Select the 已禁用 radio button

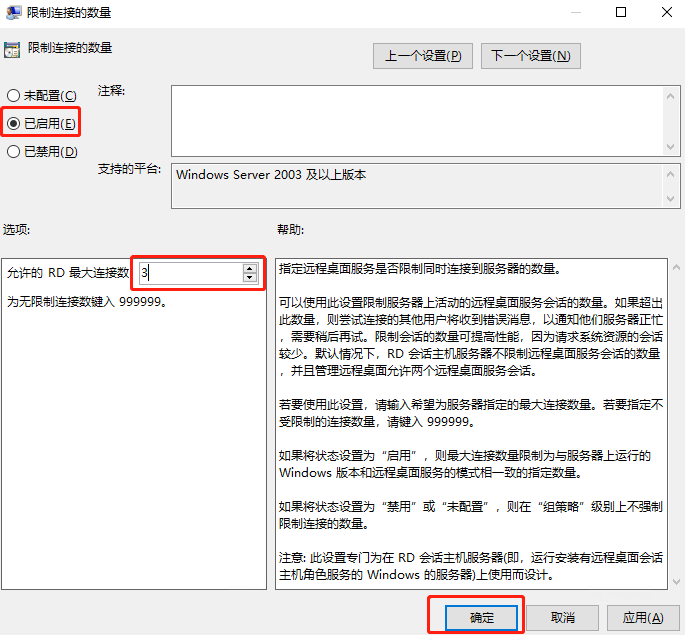13,151
